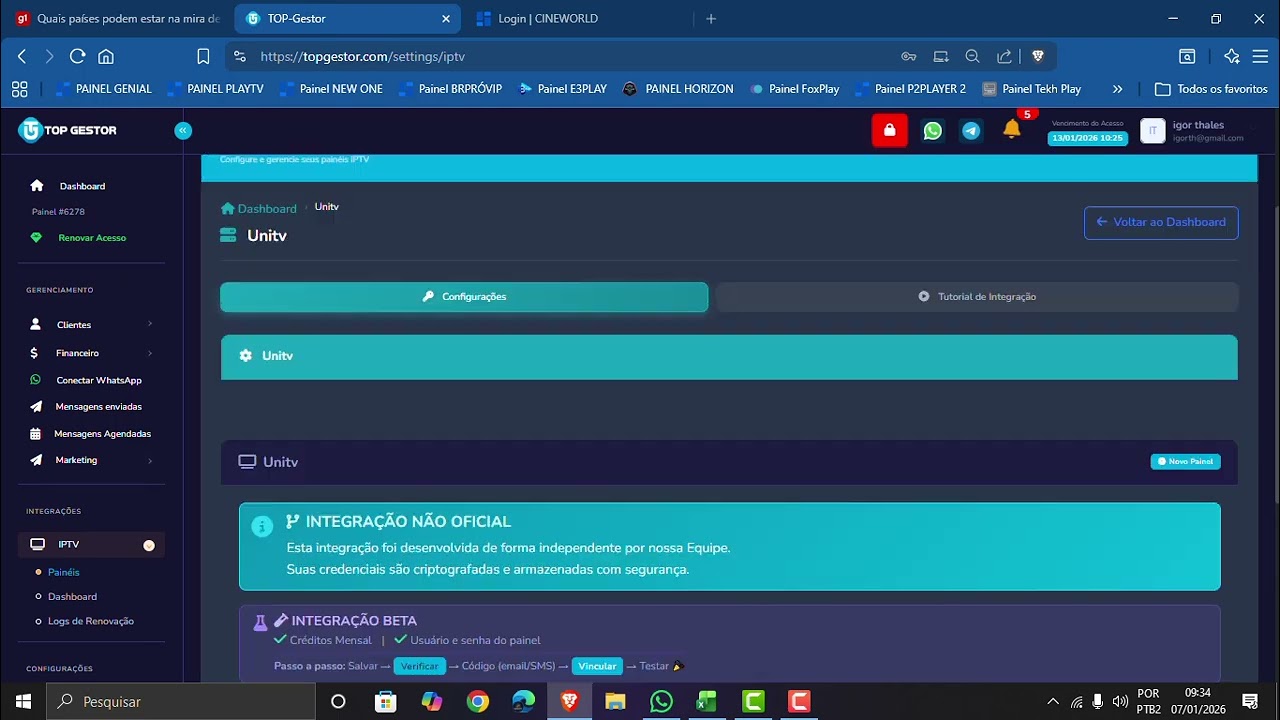Image resolution: width=1280 pixels, height=720 pixels.
Task: Click the zoom magnifier icon in address bar
Action: point(972,57)
